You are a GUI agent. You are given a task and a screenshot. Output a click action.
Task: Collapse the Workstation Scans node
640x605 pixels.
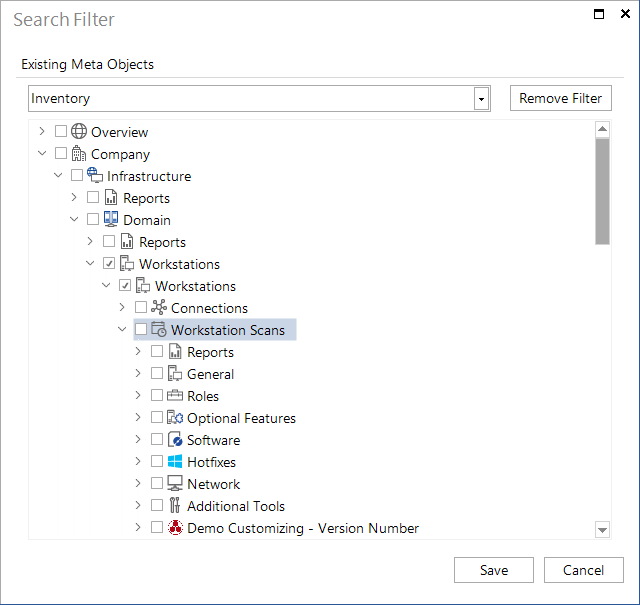(122, 329)
